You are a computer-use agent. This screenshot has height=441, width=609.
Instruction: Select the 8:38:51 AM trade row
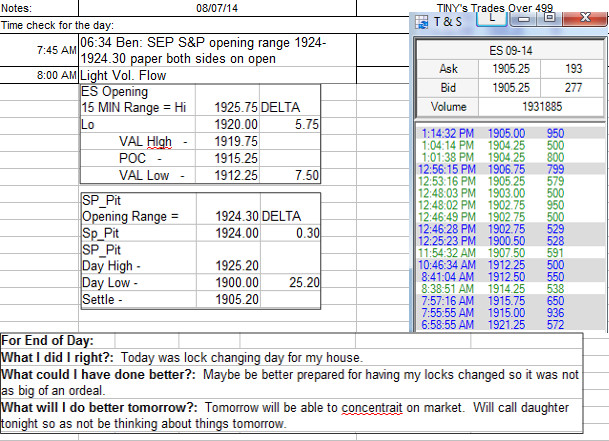click(x=510, y=289)
